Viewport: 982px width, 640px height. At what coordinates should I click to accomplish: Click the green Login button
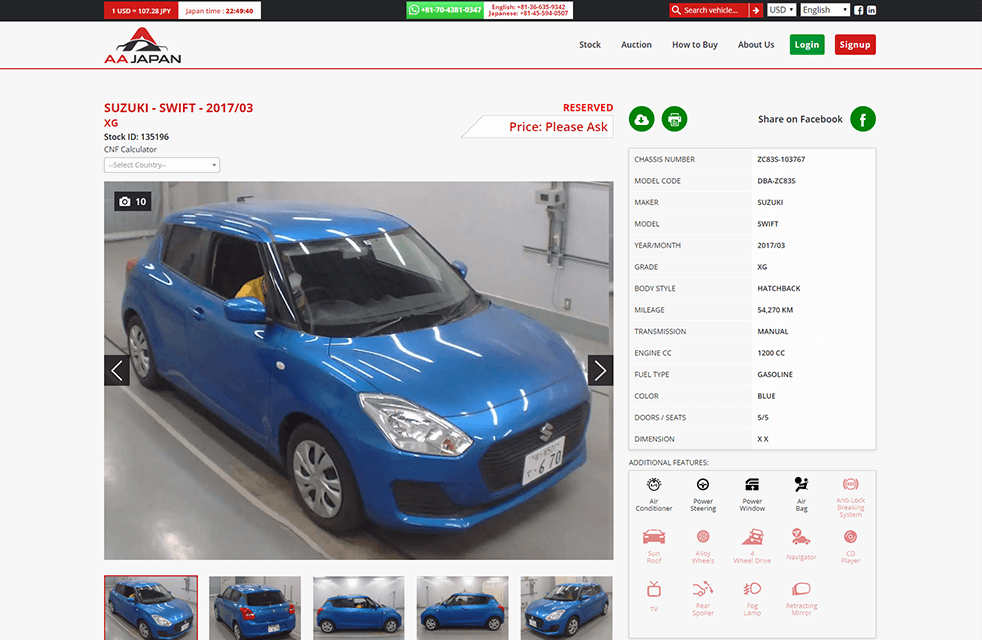click(x=806, y=45)
